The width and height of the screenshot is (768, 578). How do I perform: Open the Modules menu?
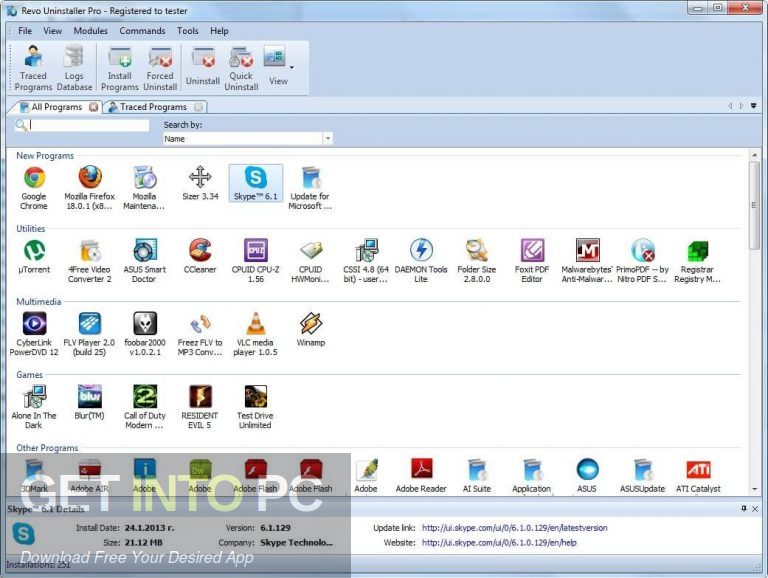tap(91, 31)
